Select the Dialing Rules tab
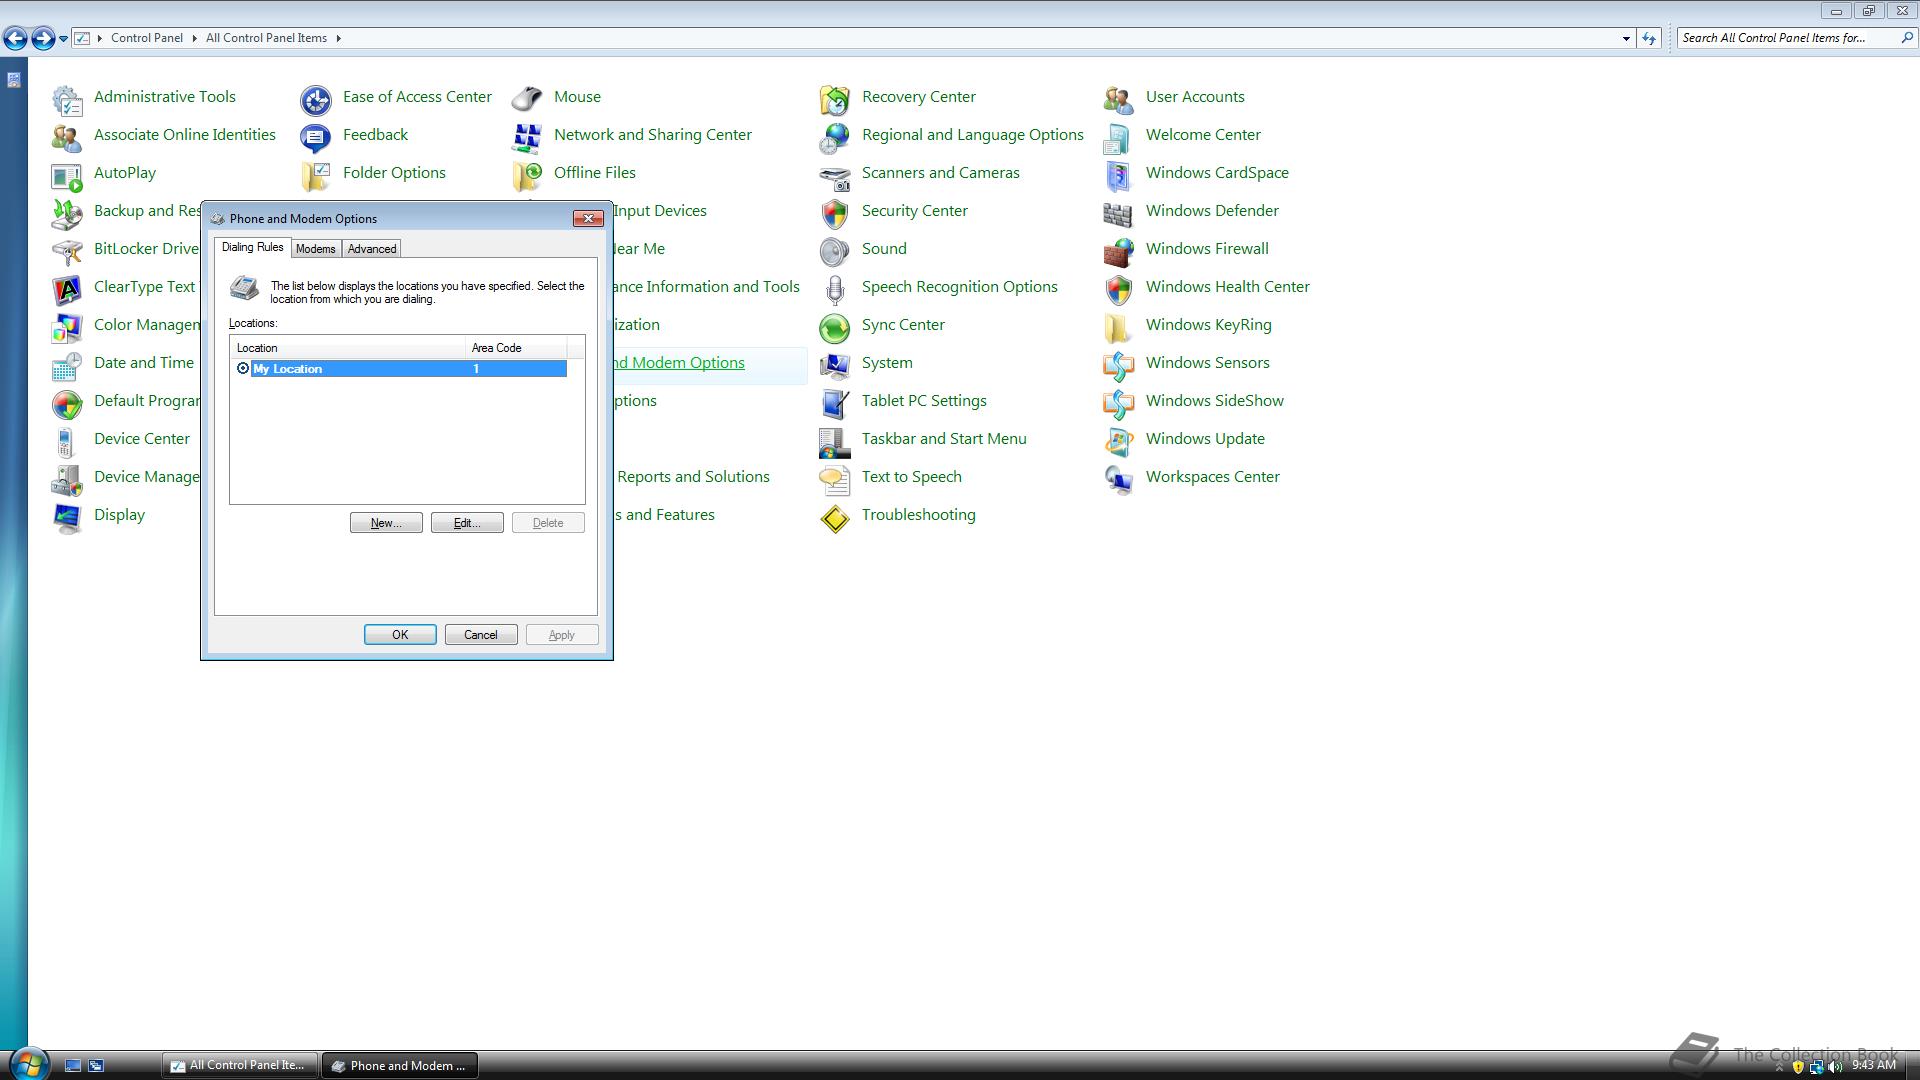 pos(252,247)
